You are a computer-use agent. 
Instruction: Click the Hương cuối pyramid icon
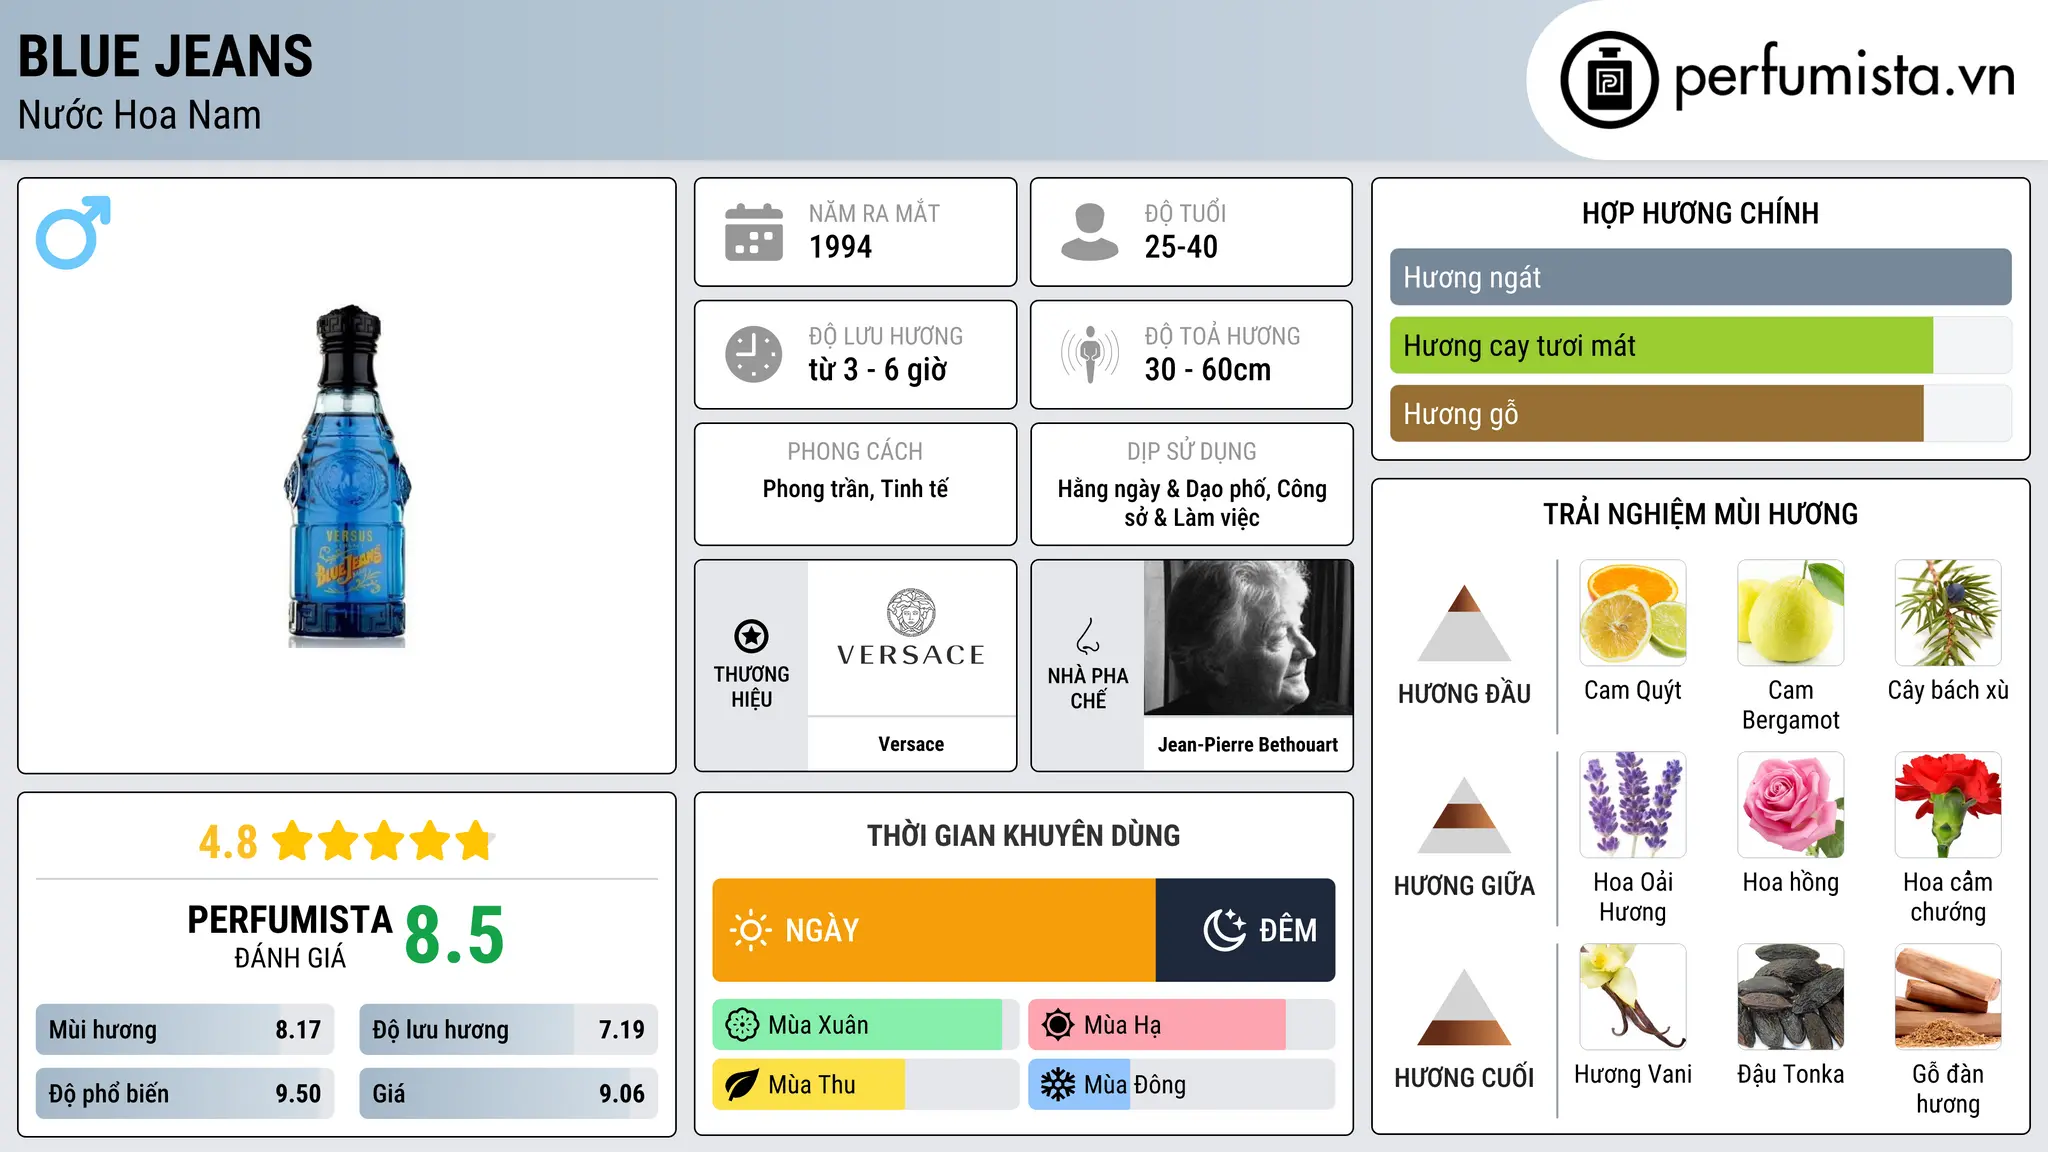click(x=1464, y=1007)
